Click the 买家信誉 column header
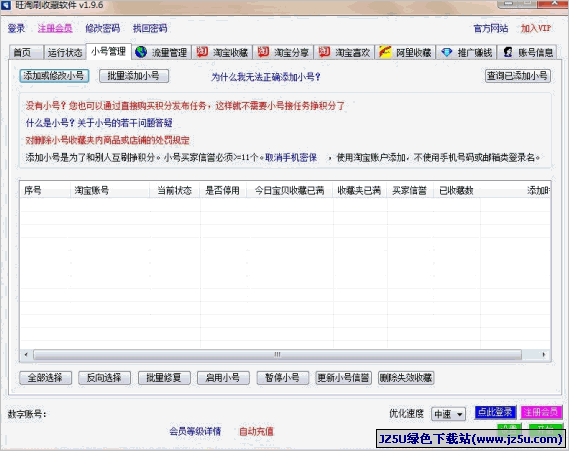Image resolution: width=569 pixels, height=451 pixels. click(409, 190)
